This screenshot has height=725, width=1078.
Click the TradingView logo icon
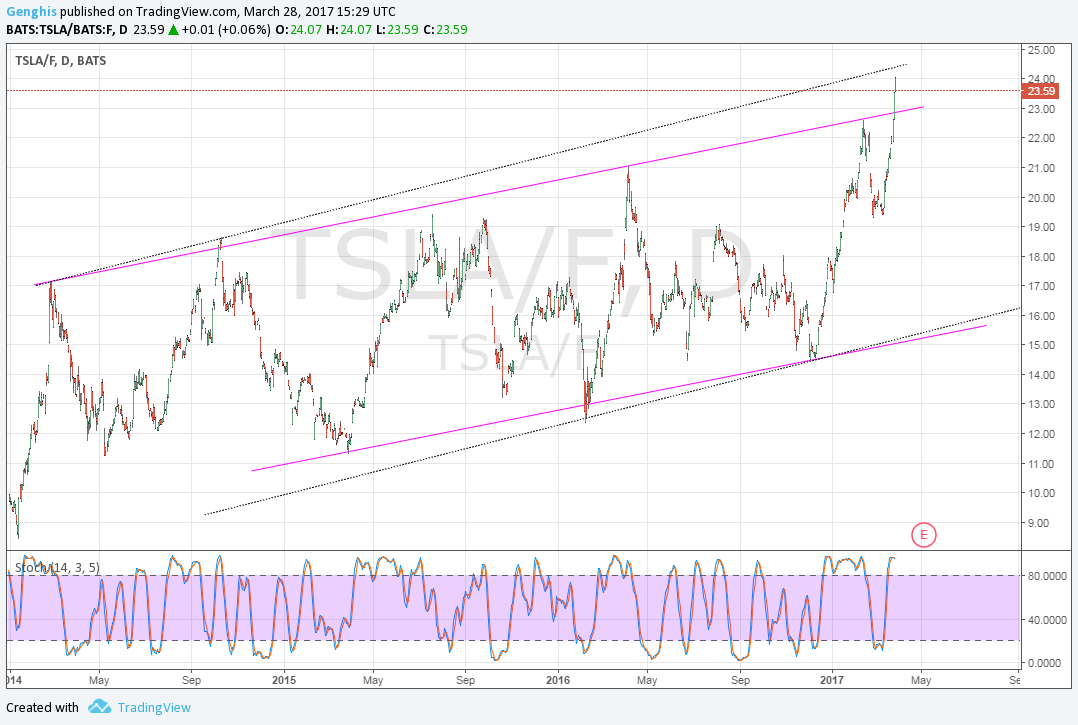point(100,706)
